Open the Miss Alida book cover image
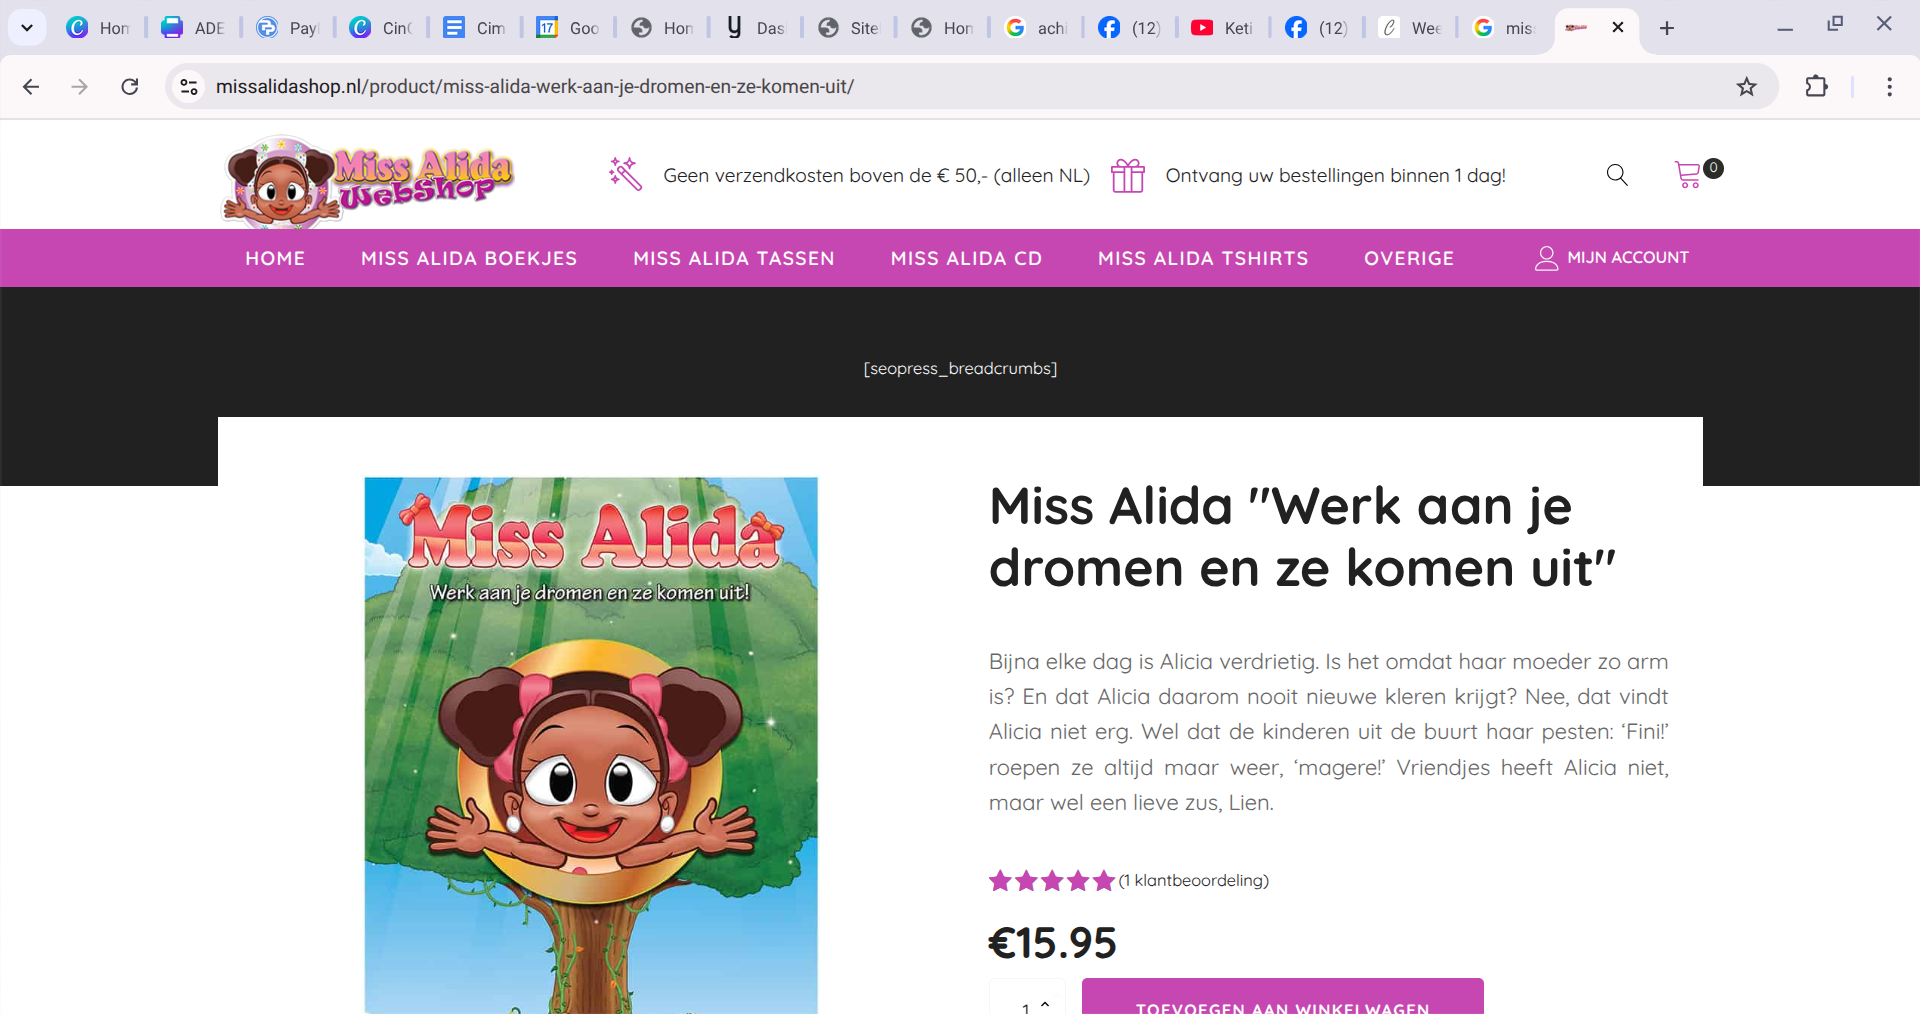 tap(591, 745)
